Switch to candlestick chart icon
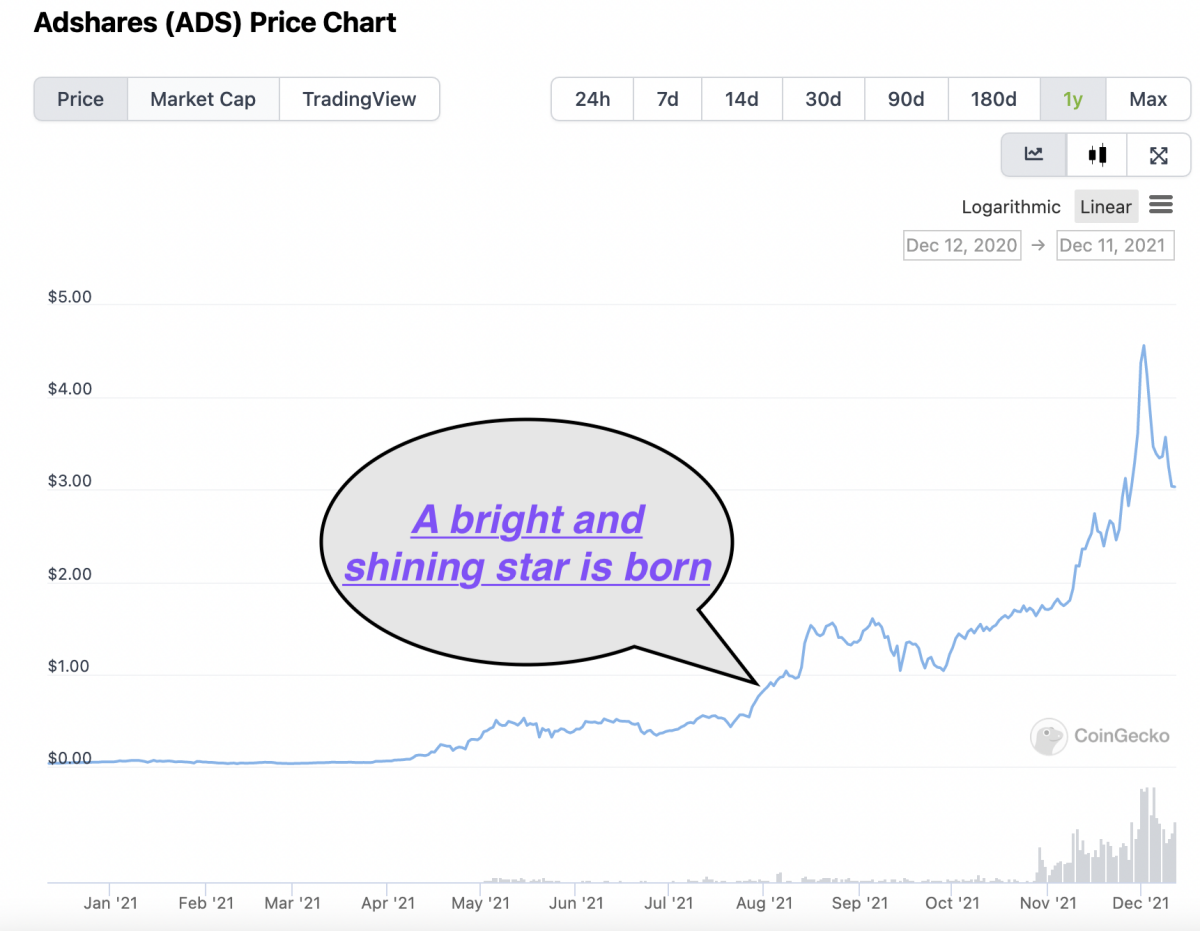This screenshot has height=931, width=1200. tap(1098, 155)
